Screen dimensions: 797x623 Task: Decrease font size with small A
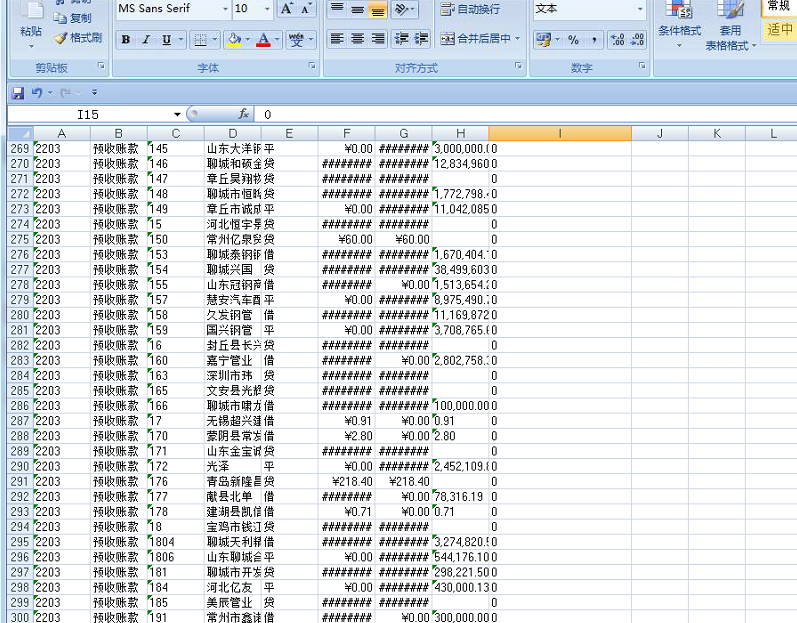tap(305, 9)
